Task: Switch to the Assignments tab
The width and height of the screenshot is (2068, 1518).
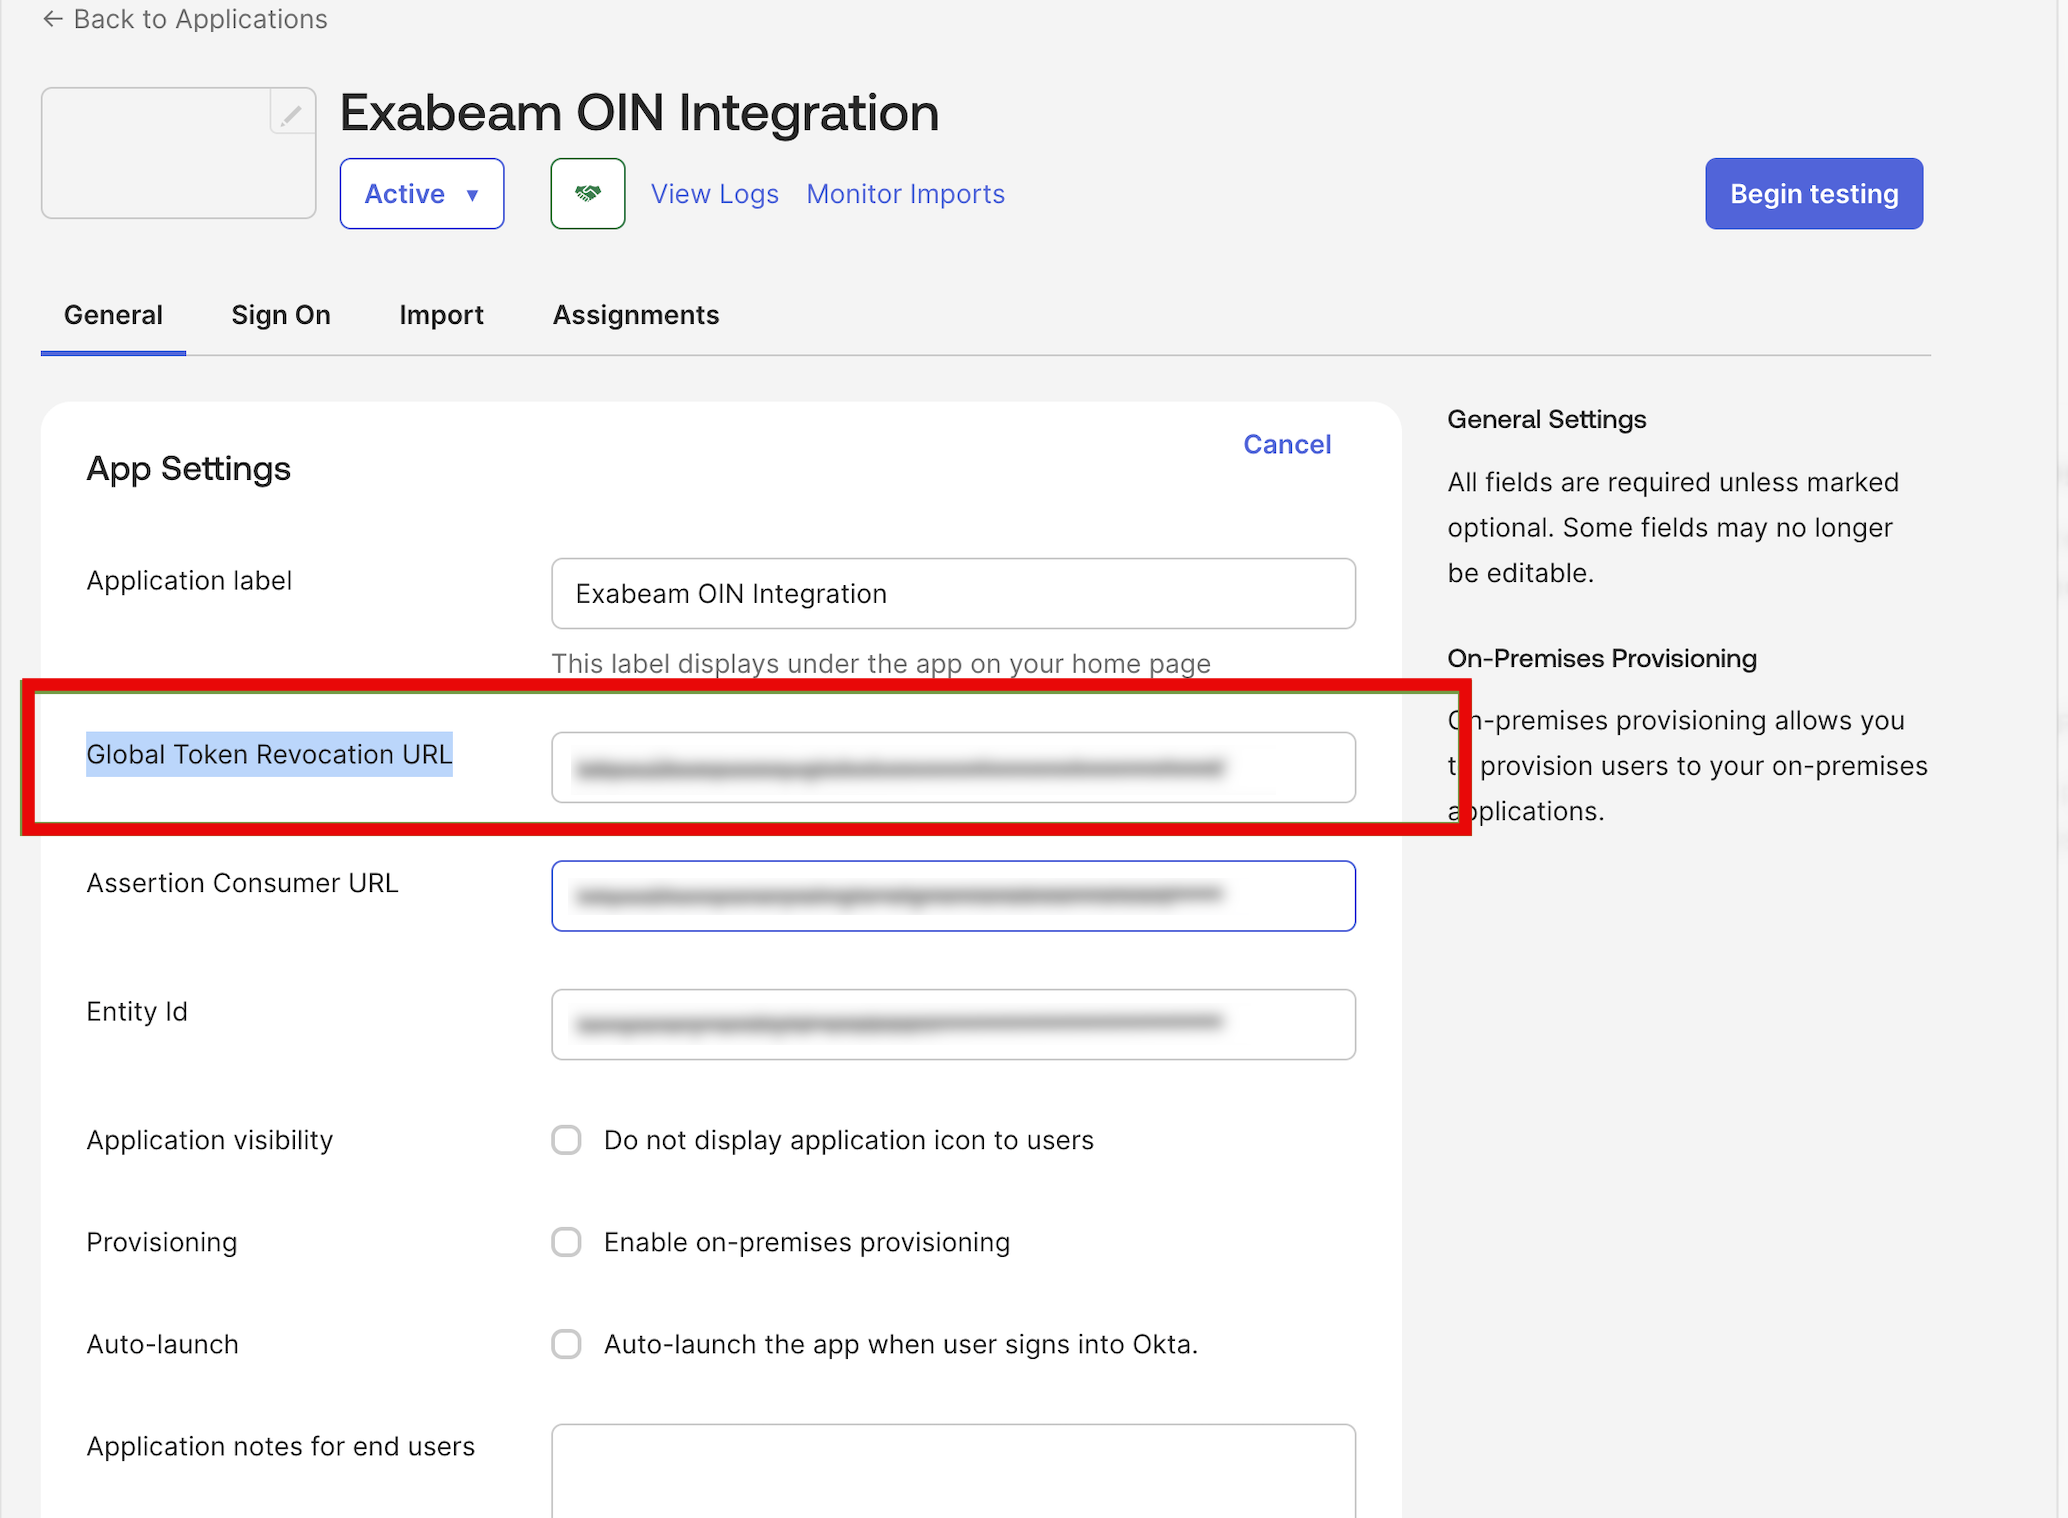Action: pyautogui.click(x=636, y=314)
